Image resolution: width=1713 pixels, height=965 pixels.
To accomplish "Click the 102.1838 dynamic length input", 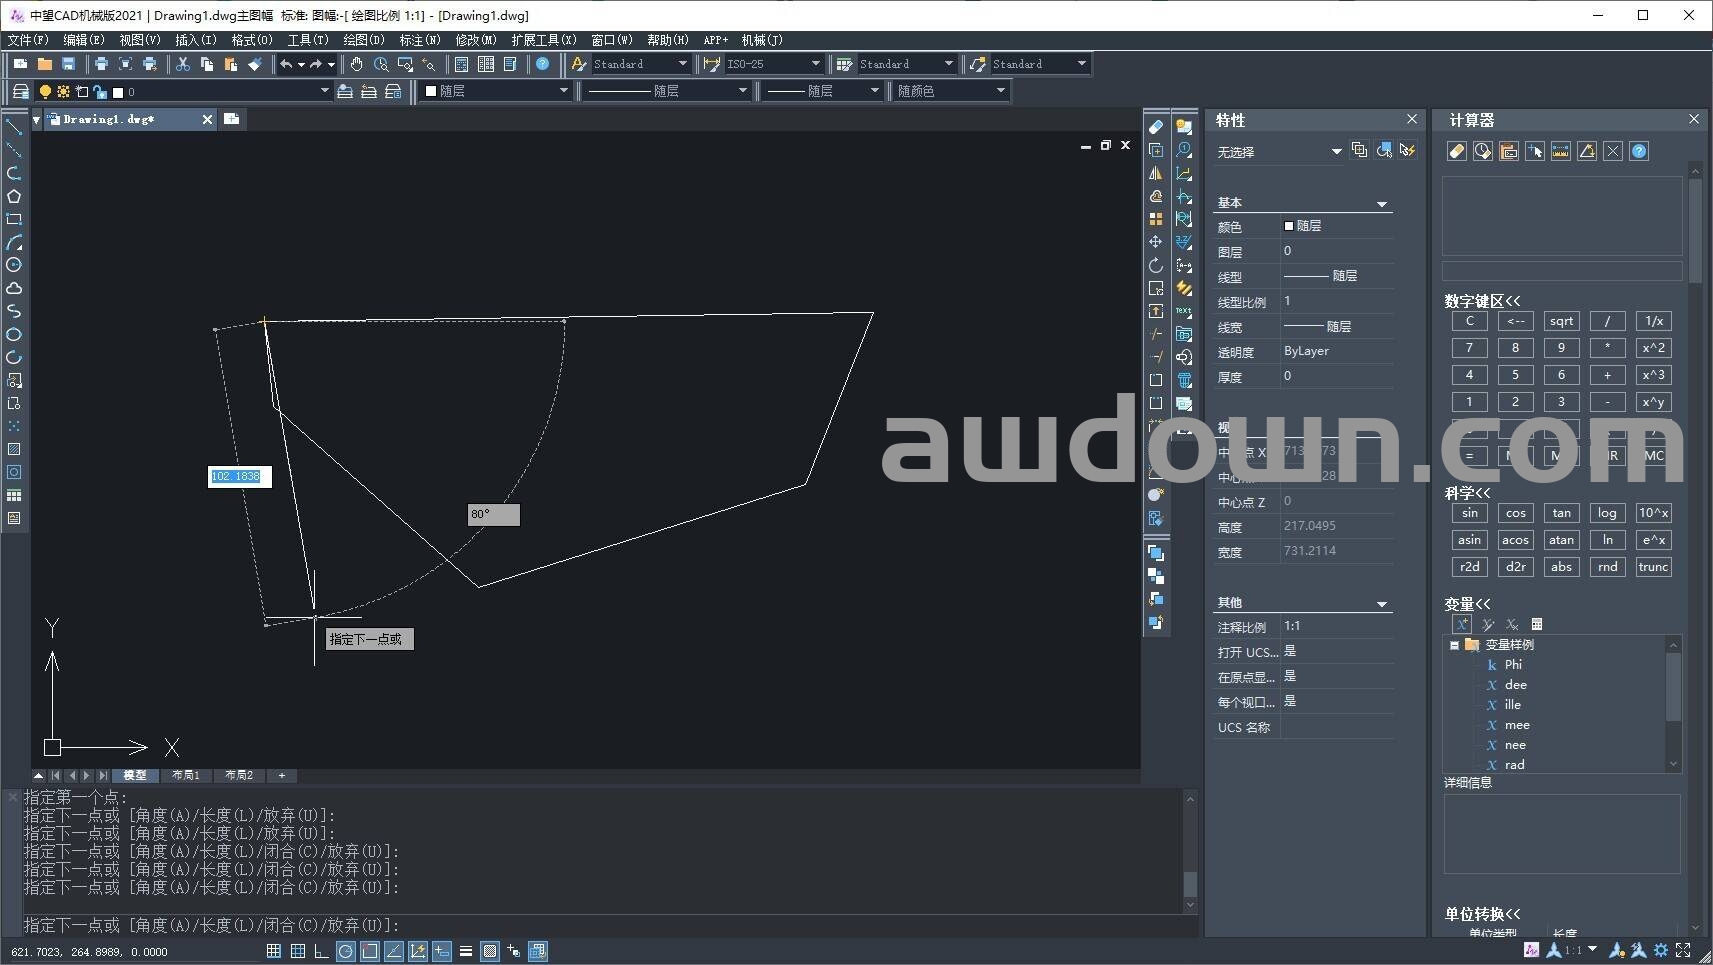I will point(237,477).
